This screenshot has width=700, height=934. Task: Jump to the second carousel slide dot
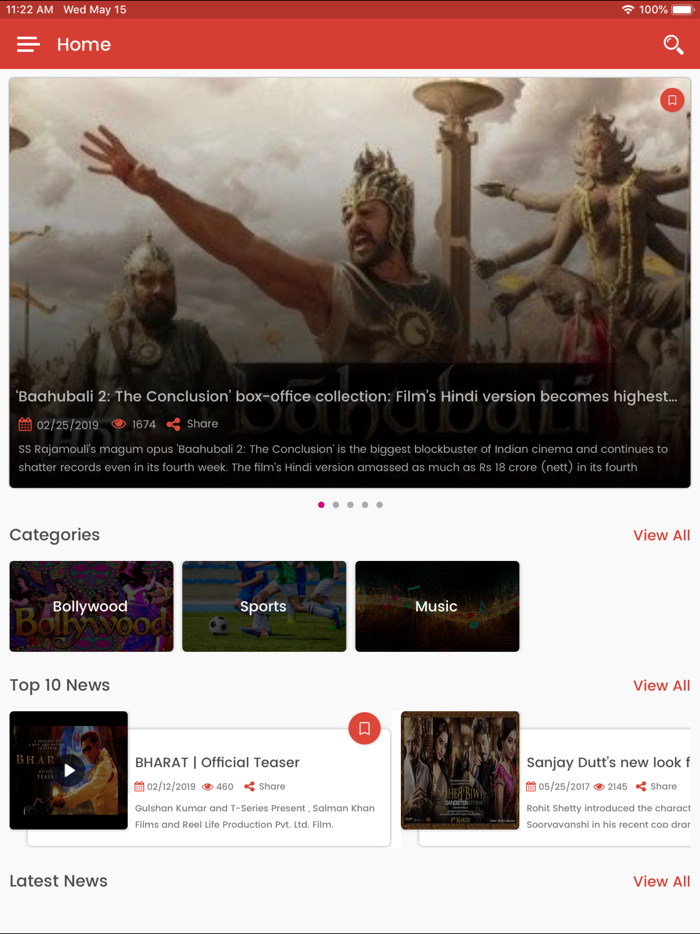pos(336,505)
